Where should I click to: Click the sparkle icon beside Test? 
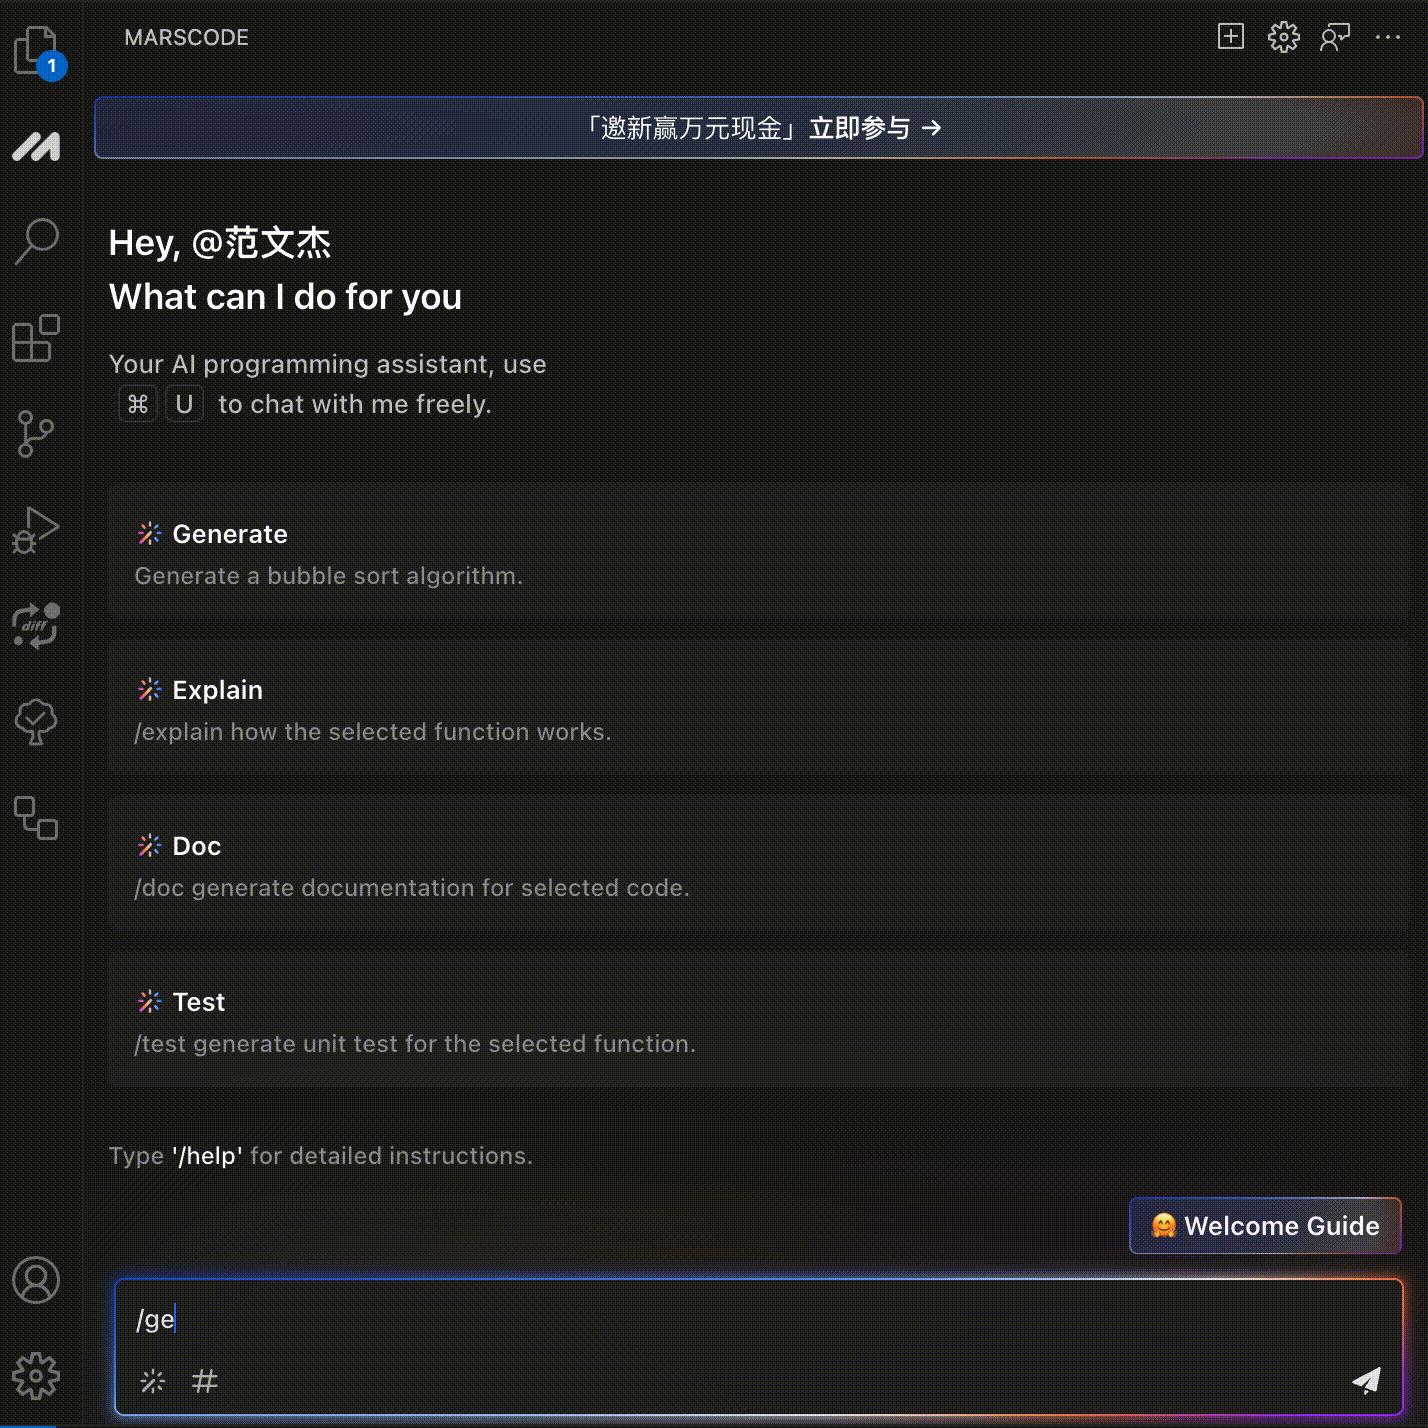pos(149,1002)
